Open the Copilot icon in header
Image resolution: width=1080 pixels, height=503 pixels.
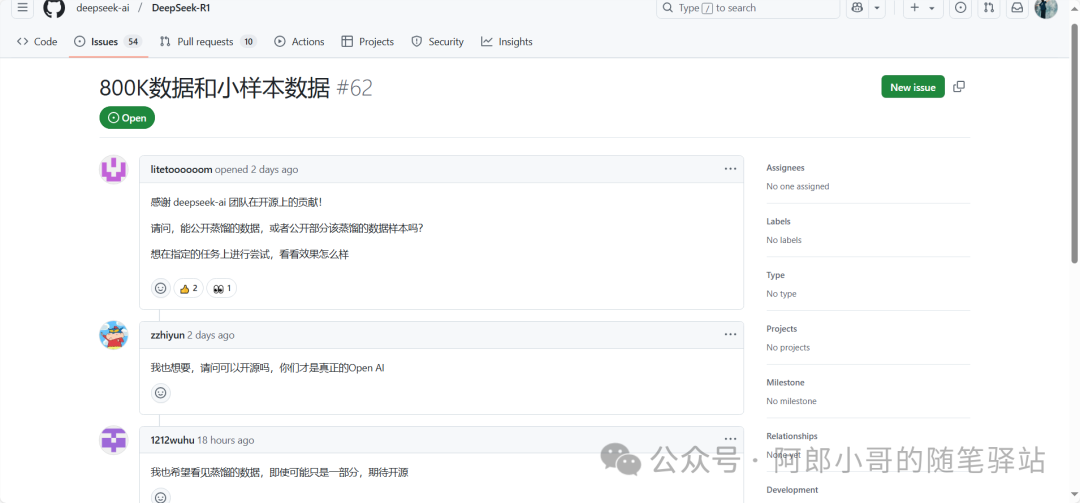point(857,8)
